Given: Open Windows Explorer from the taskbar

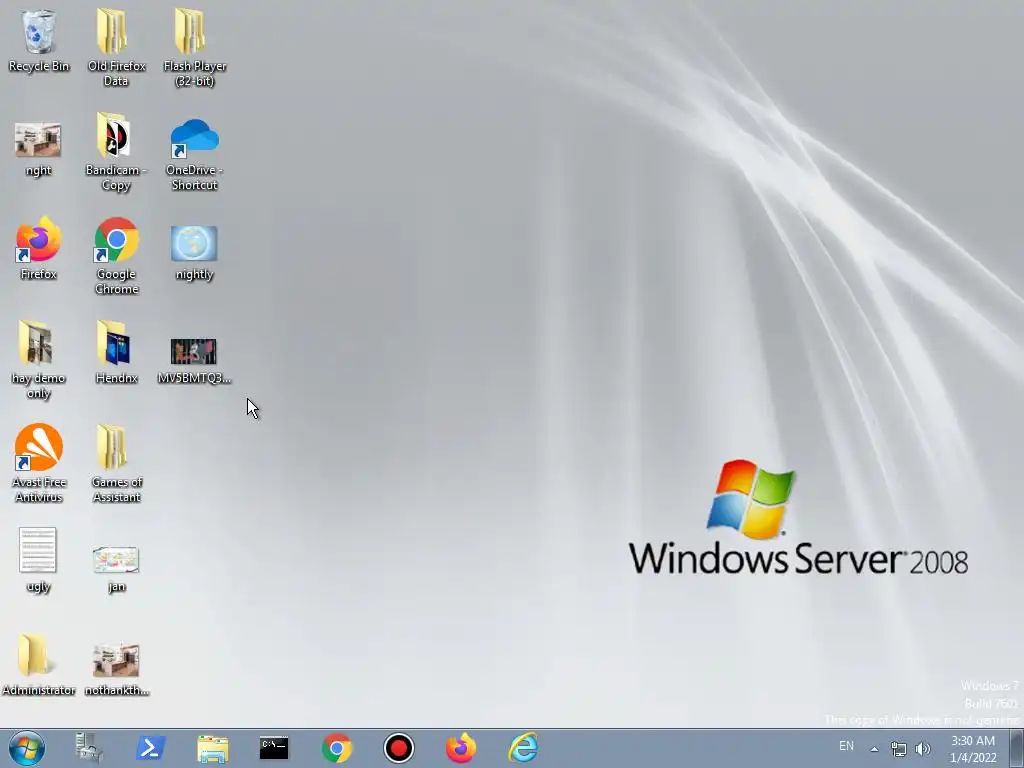Looking at the screenshot, I should click(212, 748).
